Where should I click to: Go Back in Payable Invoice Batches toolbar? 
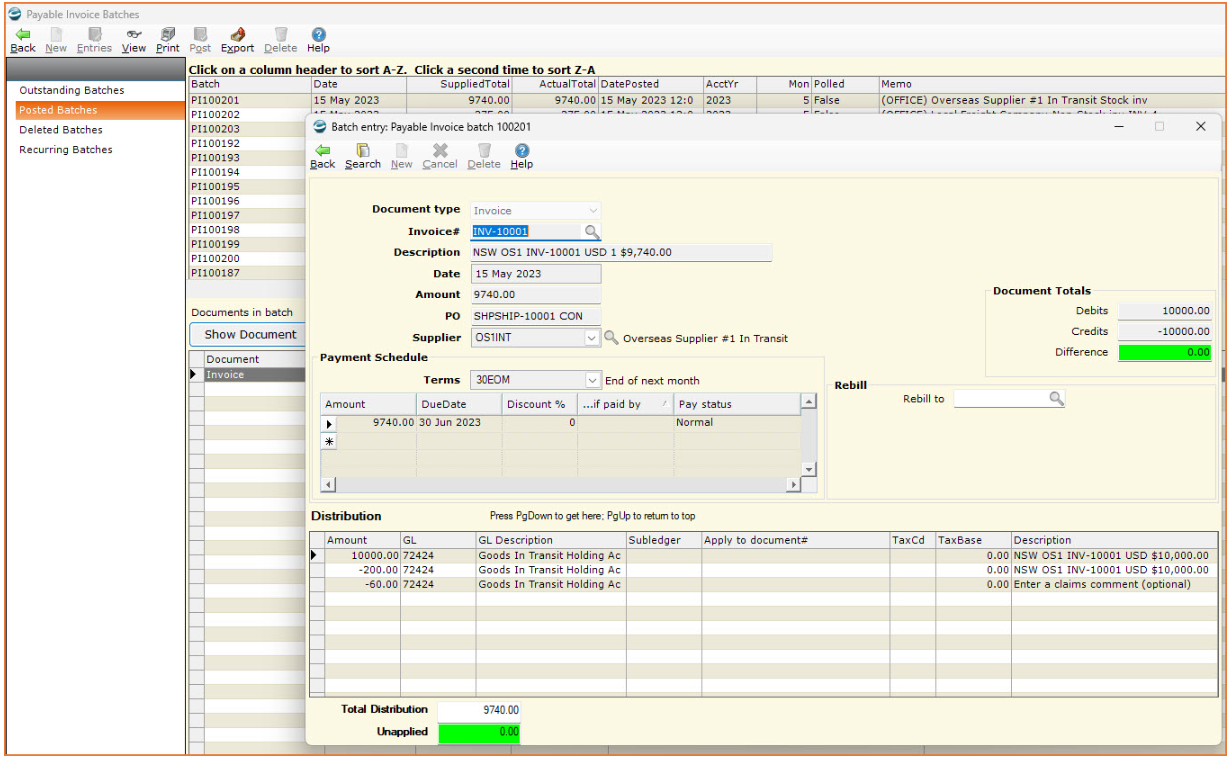point(22,40)
